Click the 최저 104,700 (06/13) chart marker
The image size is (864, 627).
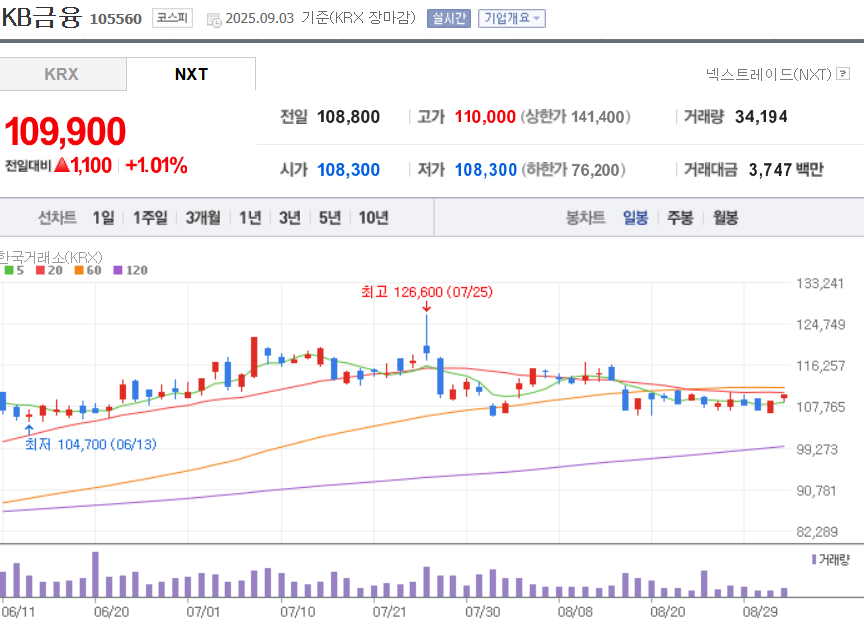(91, 444)
